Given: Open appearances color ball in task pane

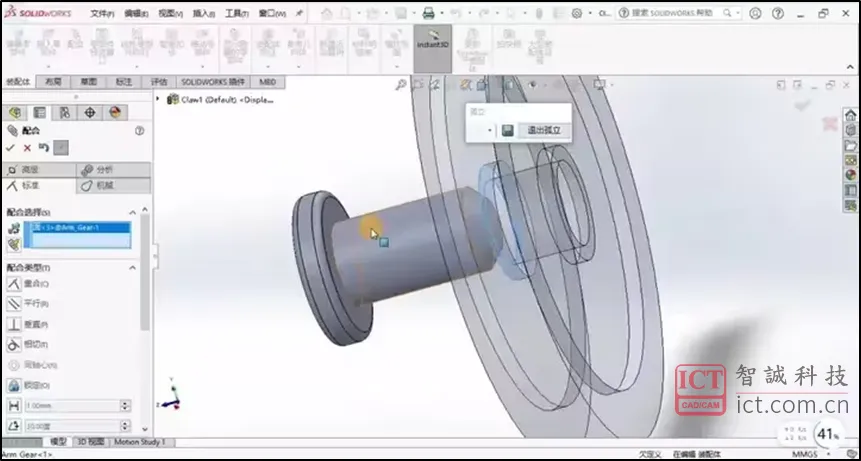Looking at the screenshot, I should tap(851, 175).
